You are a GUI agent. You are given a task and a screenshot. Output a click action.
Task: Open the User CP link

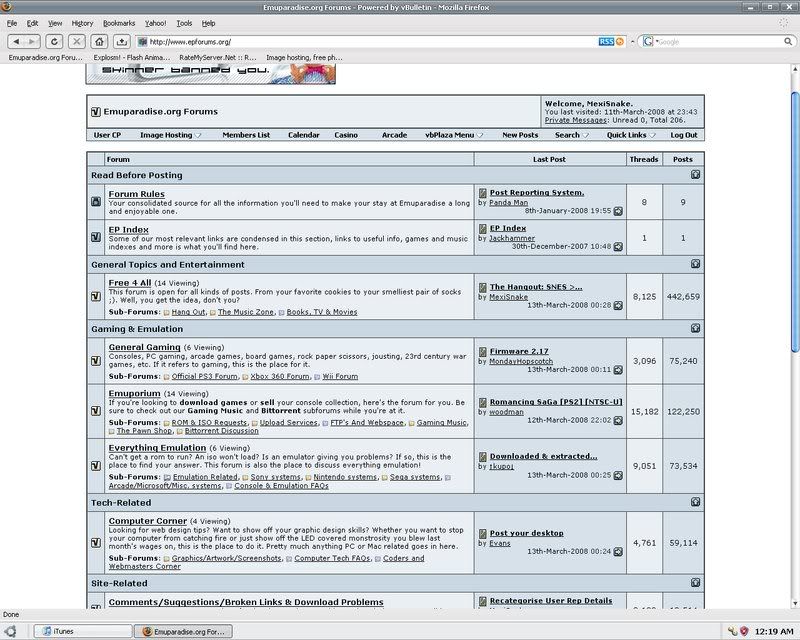pos(107,135)
